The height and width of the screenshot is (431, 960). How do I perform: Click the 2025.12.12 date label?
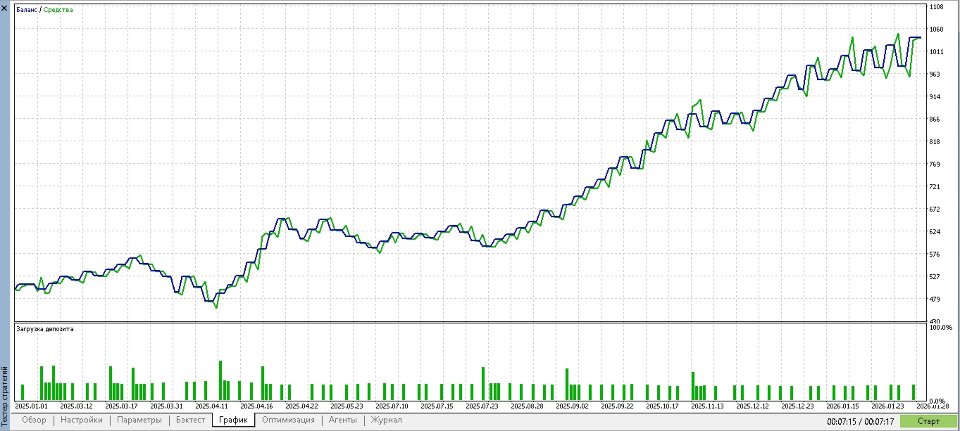coord(753,406)
